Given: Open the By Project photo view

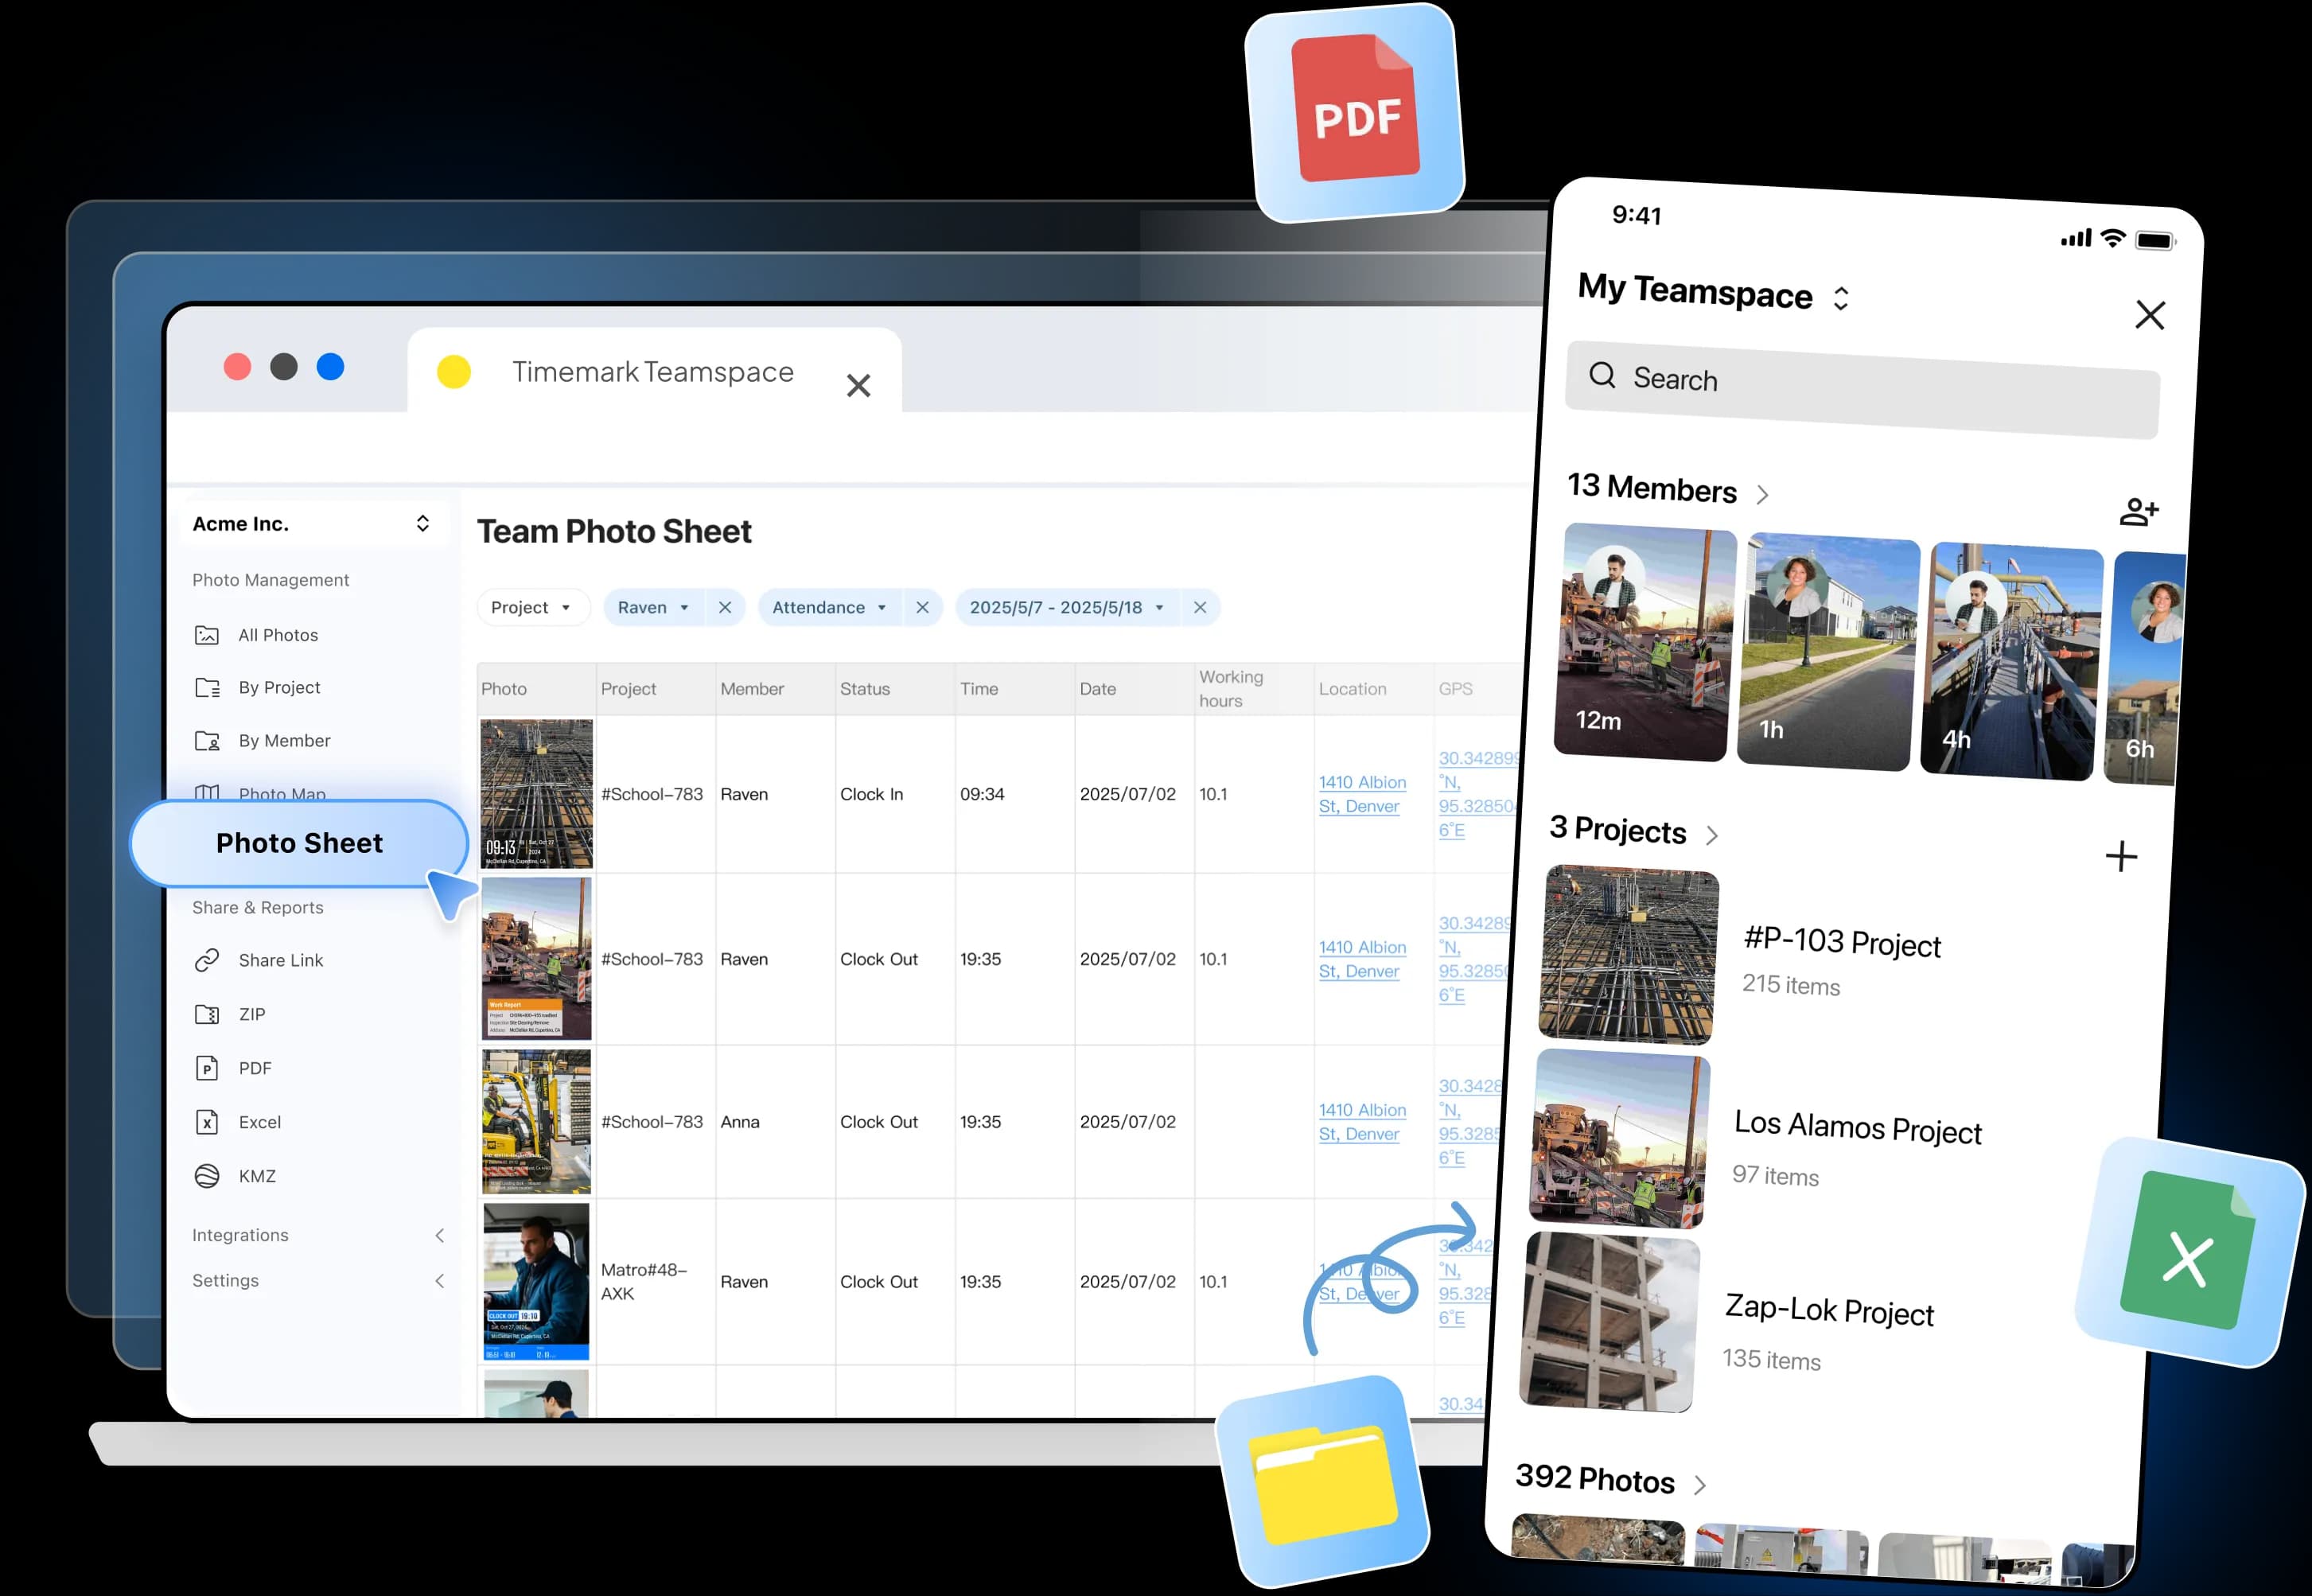Looking at the screenshot, I should pos(258,688).
